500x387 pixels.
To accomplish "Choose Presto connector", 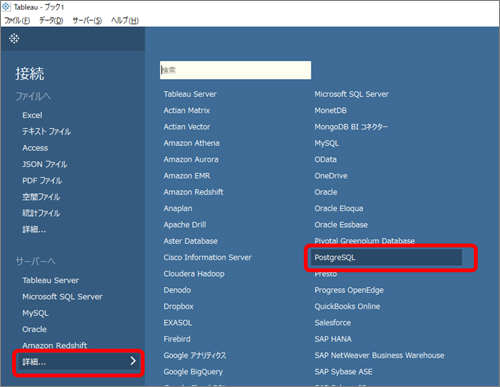I will tap(326, 275).
